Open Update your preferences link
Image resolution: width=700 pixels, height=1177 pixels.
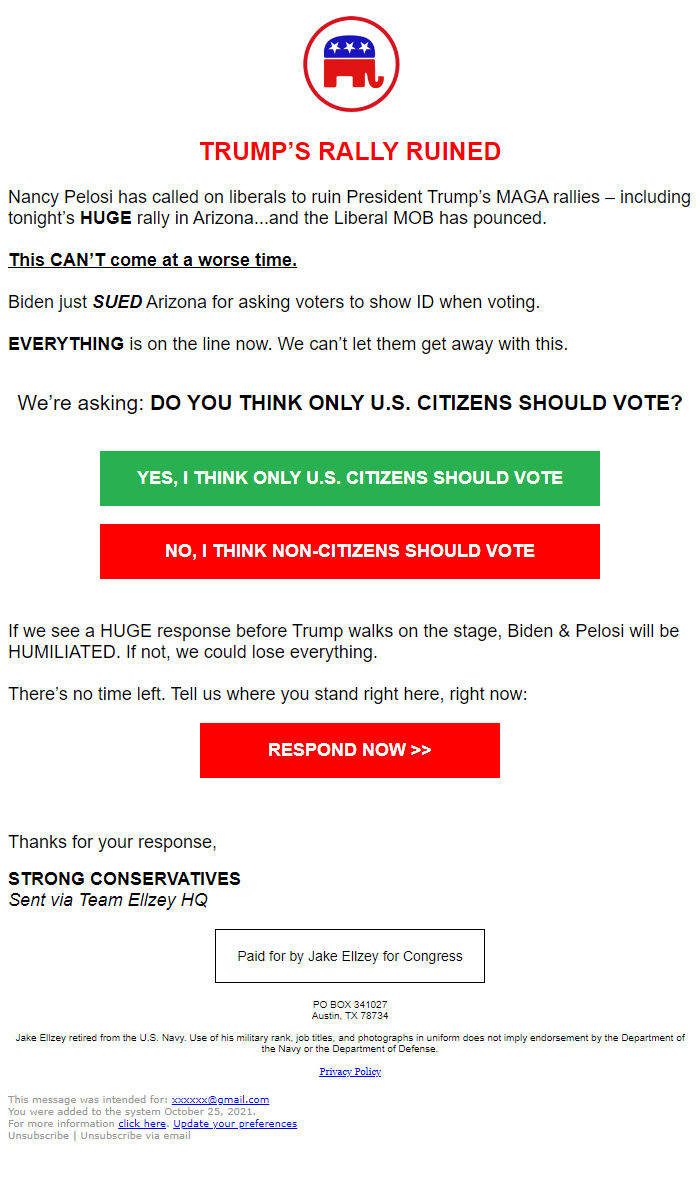(x=235, y=1124)
